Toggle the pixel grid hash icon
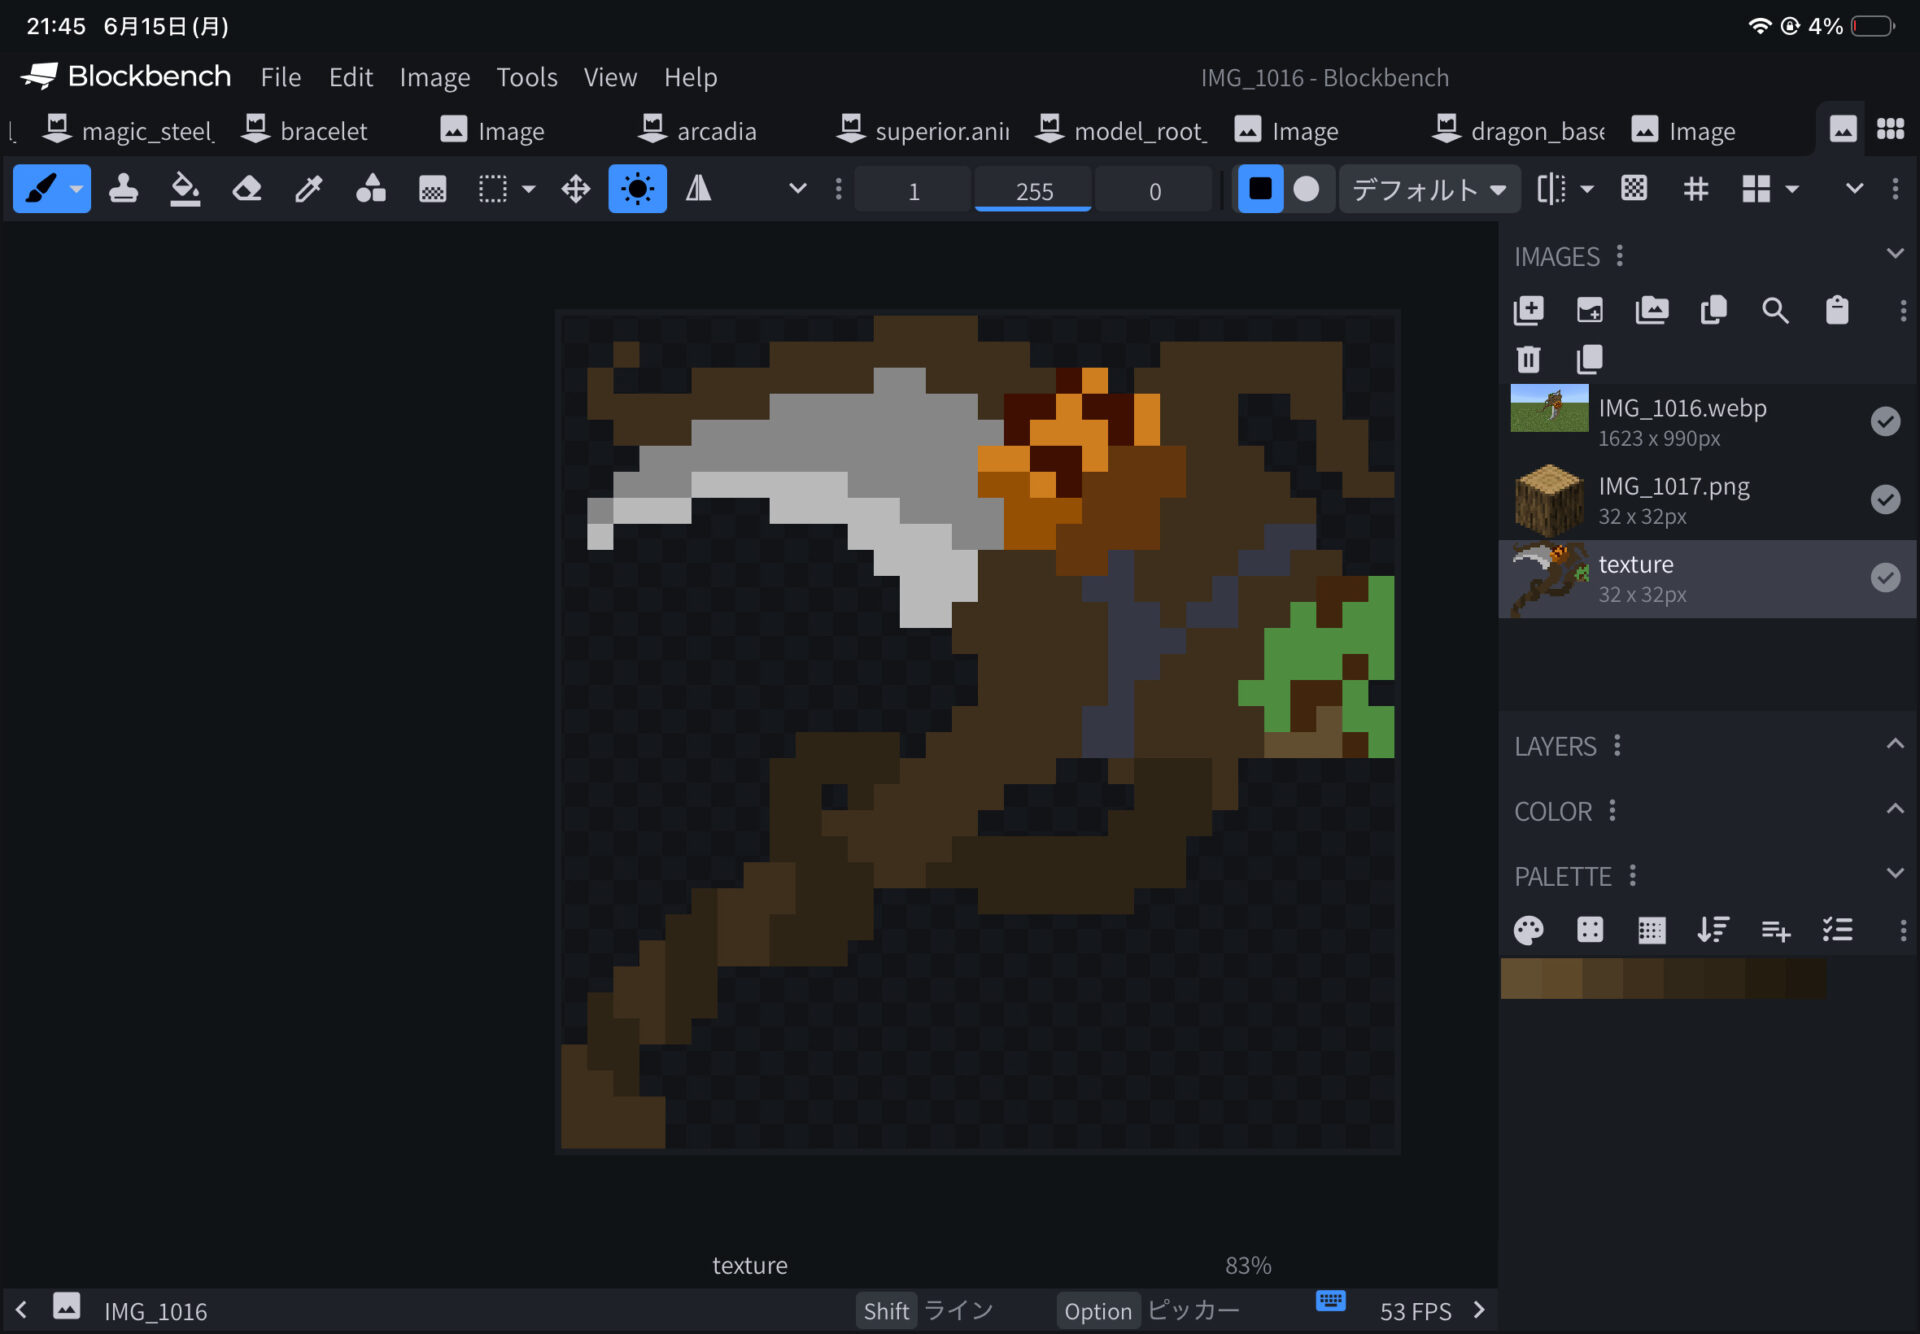 click(1696, 189)
